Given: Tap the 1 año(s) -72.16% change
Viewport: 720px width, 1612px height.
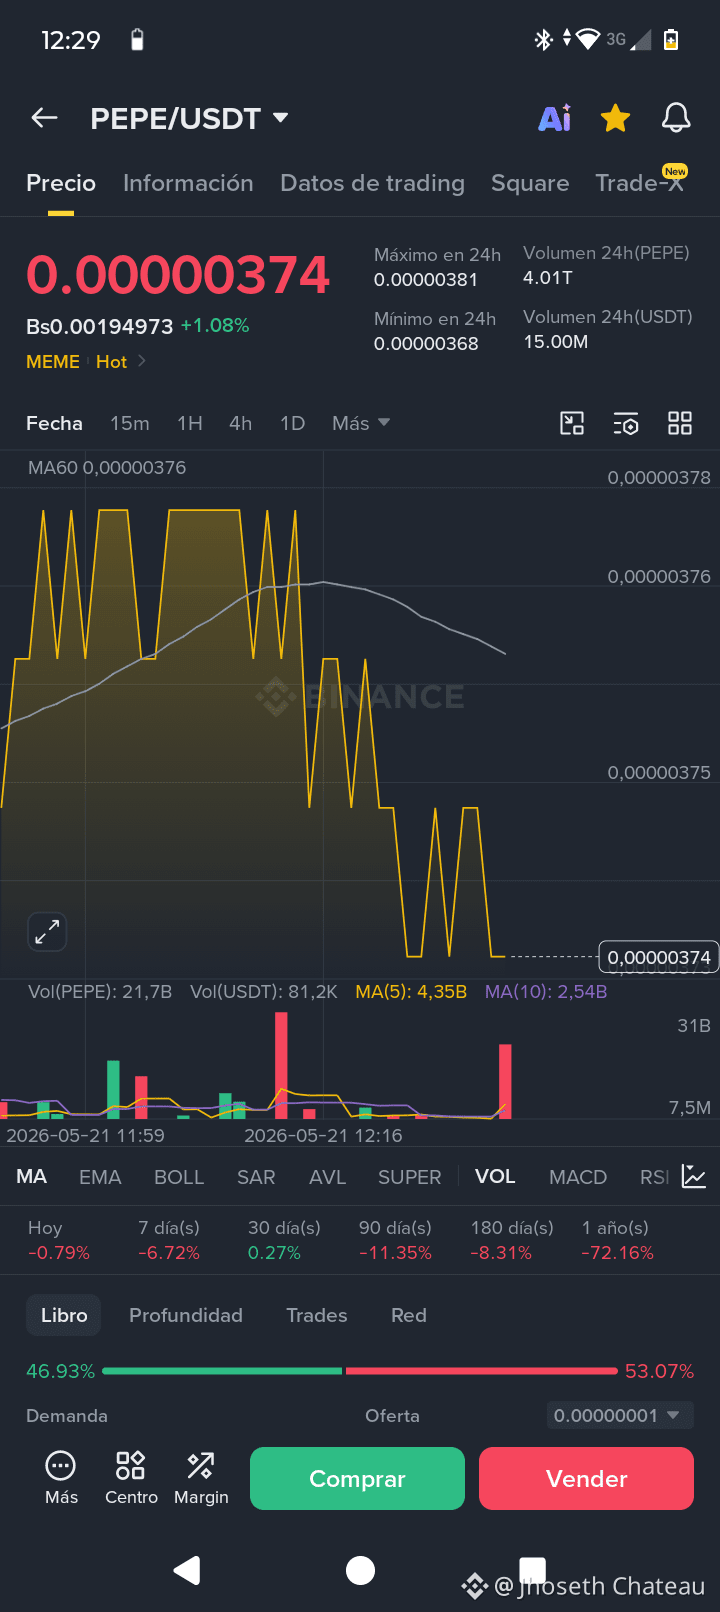Looking at the screenshot, I should pyautogui.click(x=617, y=1240).
